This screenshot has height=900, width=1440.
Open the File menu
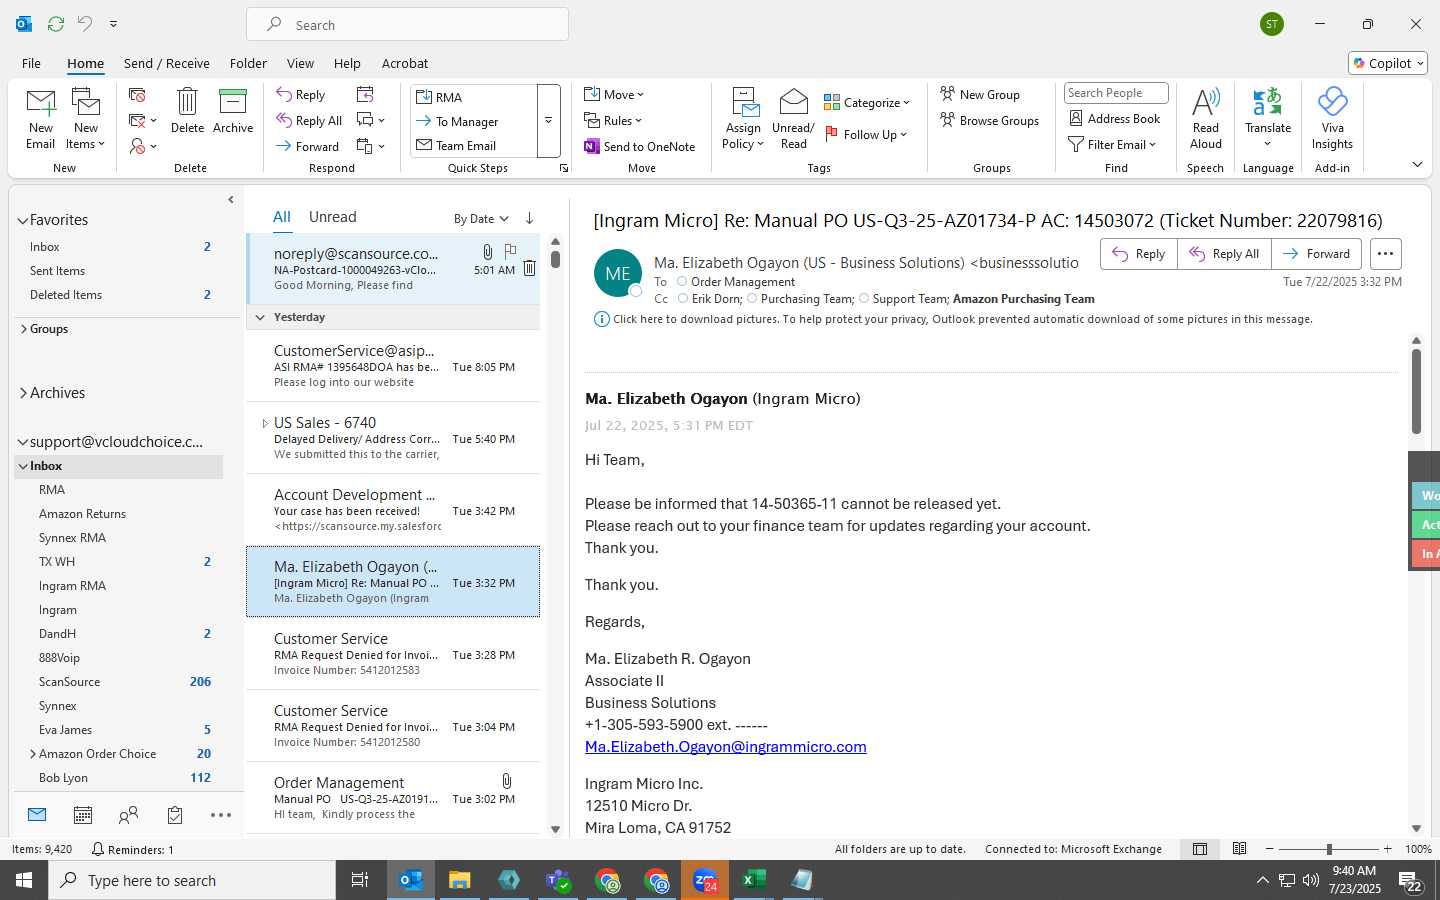pyautogui.click(x=32, y=63)
